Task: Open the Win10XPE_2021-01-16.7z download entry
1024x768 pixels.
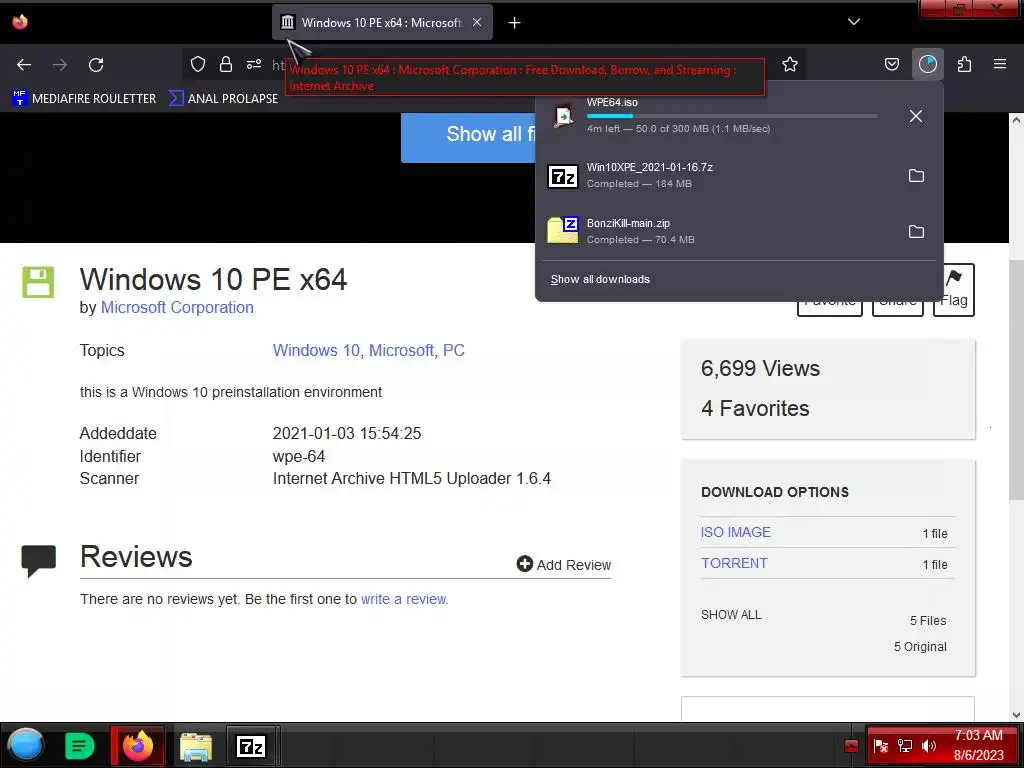Action: 718,176
